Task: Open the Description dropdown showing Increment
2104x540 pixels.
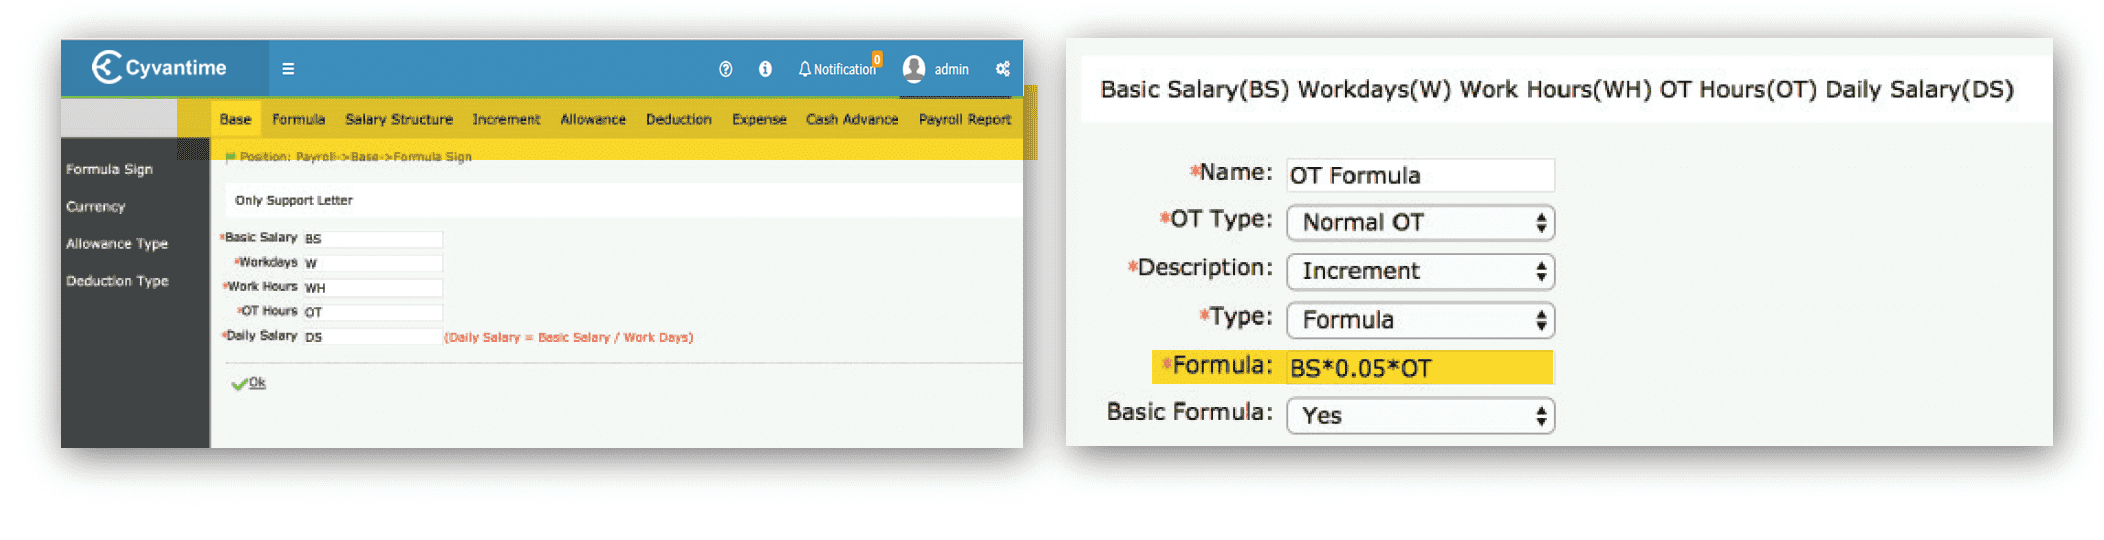Action: [1420, 271]
